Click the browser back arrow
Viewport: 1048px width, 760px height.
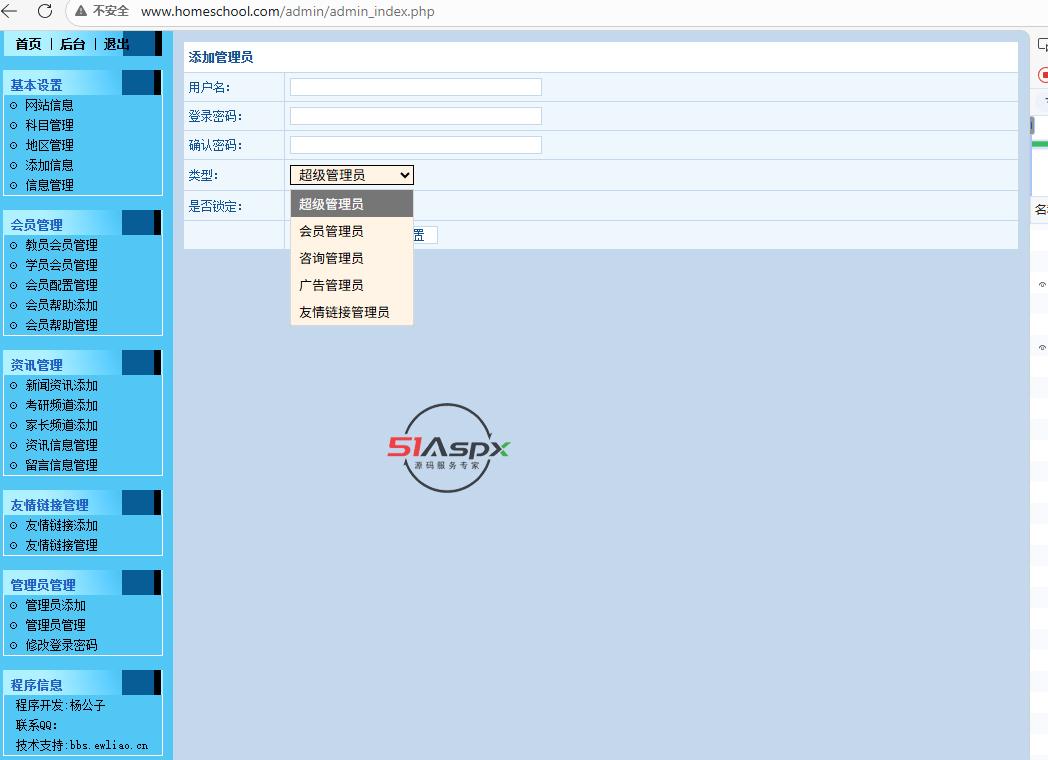tap(9, 11)
